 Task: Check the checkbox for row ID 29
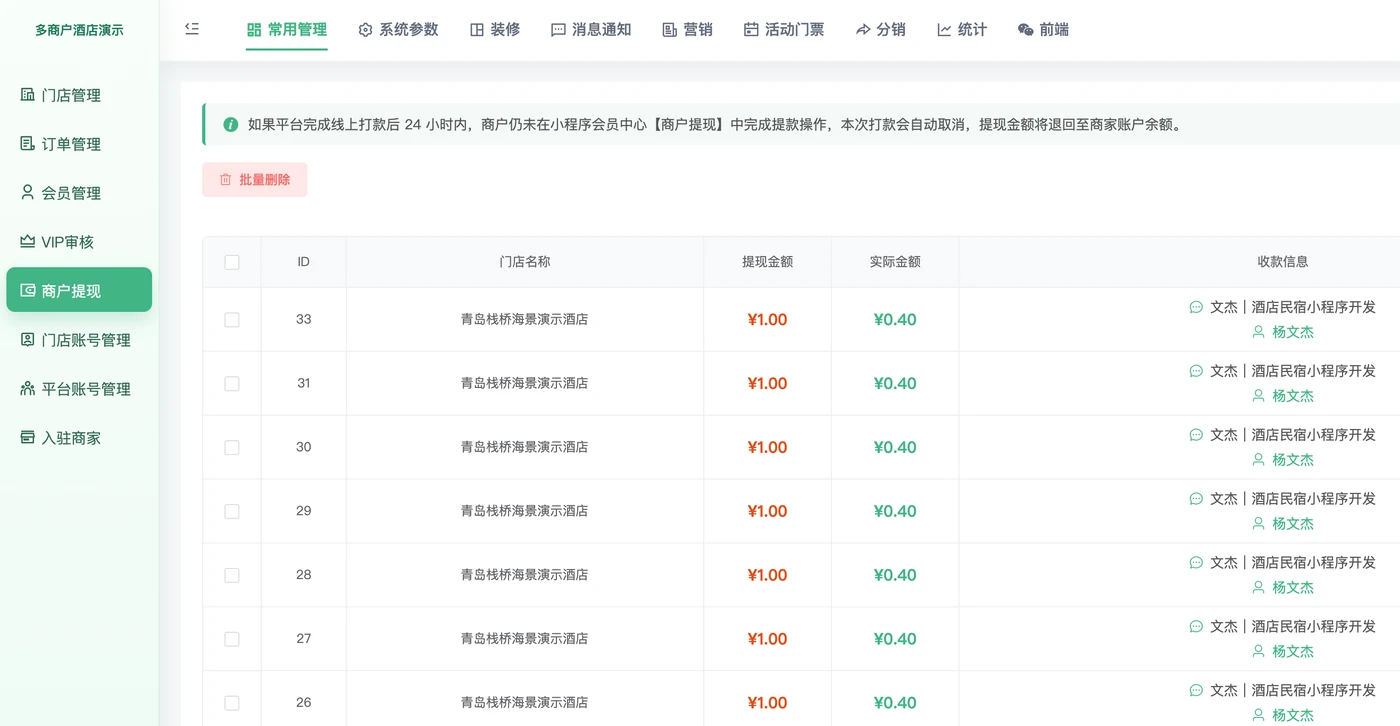(x=232, y=511)
